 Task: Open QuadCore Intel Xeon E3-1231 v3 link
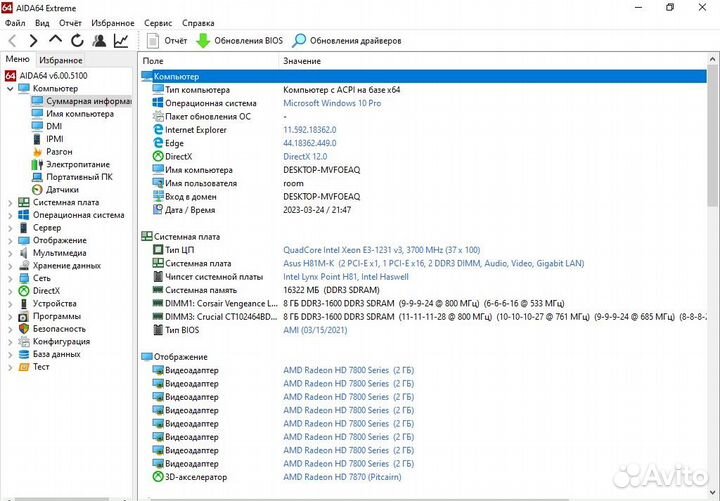(x=381, y=250)
